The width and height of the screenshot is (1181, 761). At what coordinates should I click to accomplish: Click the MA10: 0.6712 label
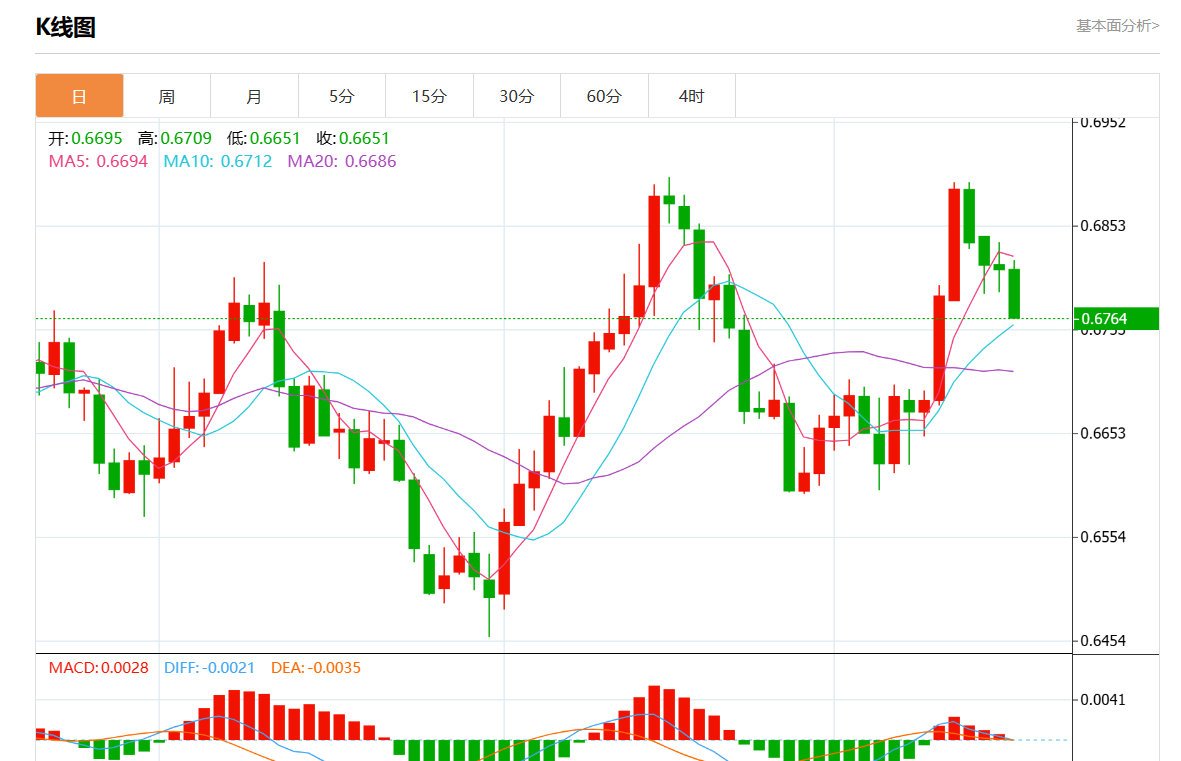point(218,161)
